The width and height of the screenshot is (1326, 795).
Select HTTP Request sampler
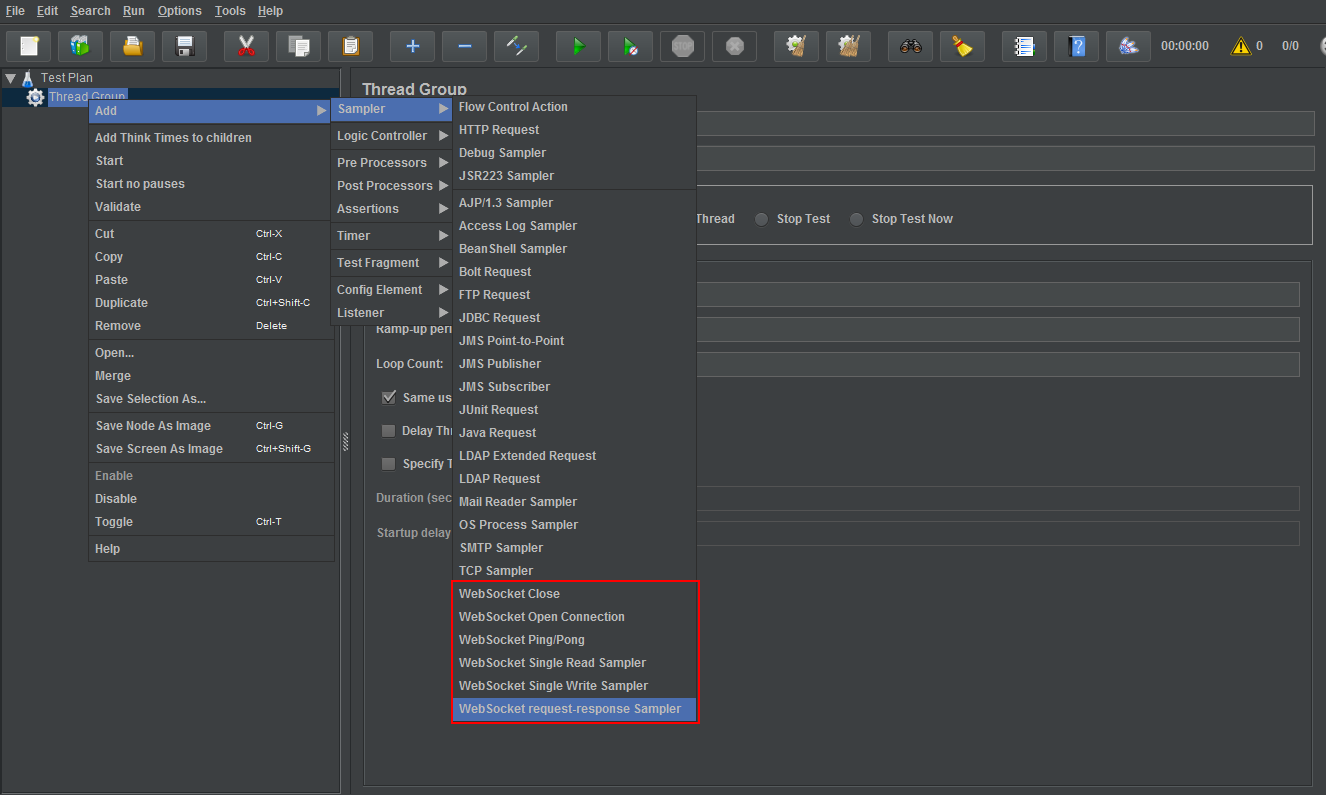click(x=574, y=130)
